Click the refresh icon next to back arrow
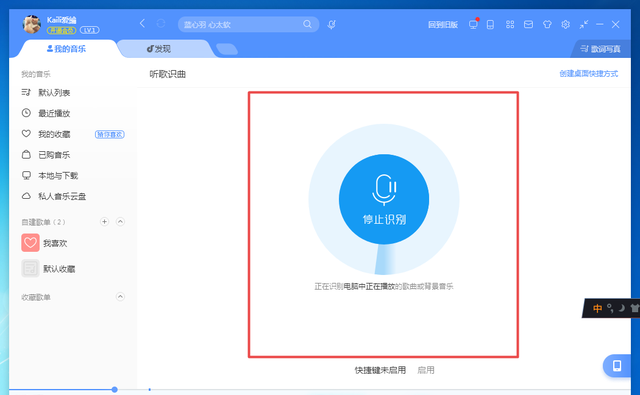 [161, 24]
